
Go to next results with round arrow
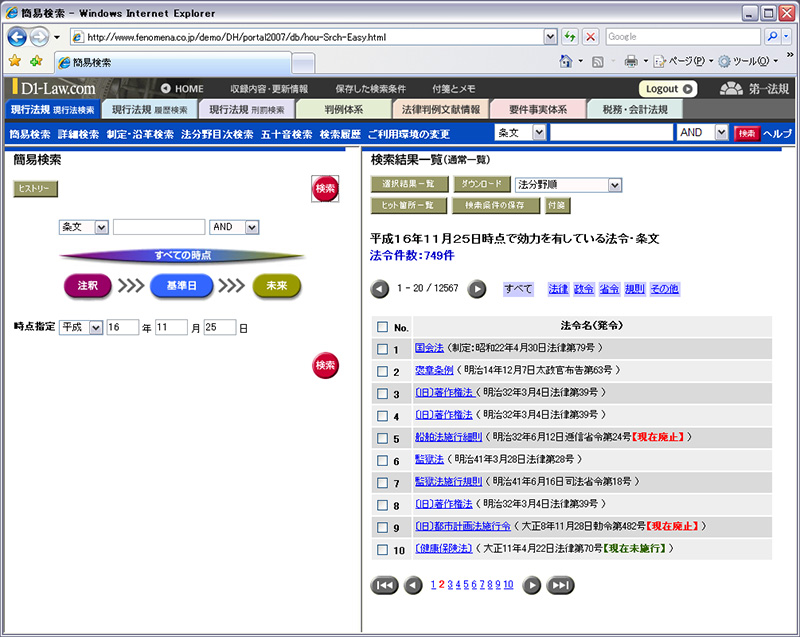[x=477, y=289]
